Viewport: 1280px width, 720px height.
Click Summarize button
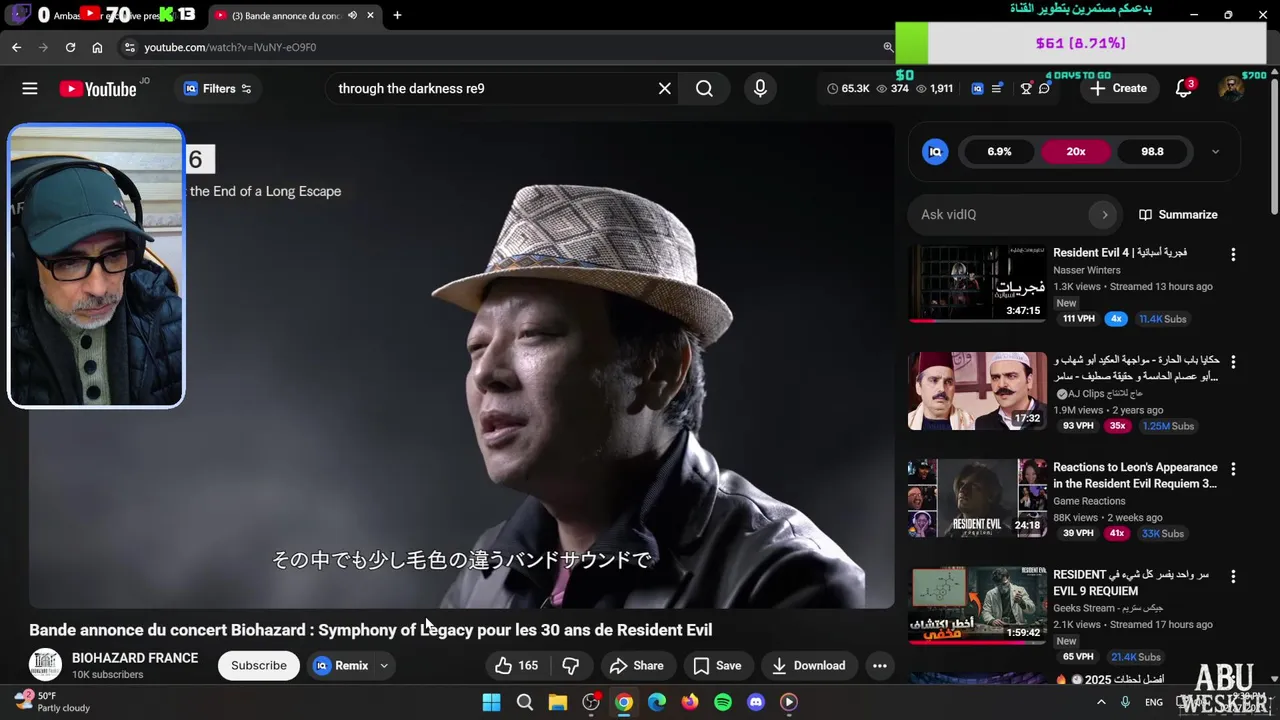(1178, 215)
